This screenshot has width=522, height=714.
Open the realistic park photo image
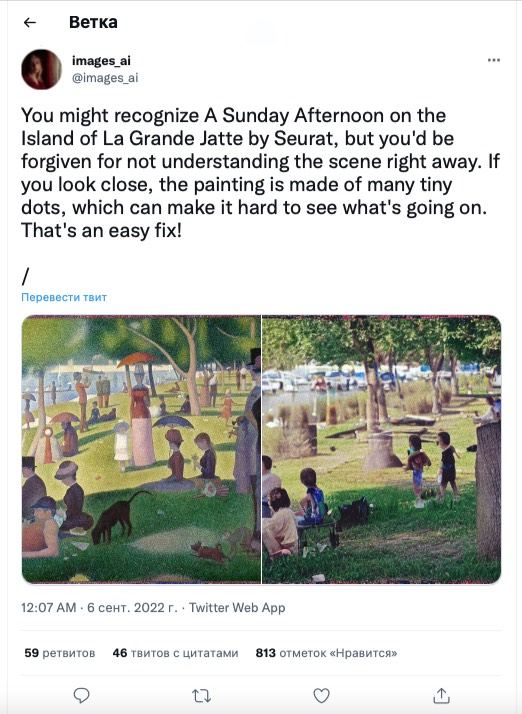(x=382, y=449)
